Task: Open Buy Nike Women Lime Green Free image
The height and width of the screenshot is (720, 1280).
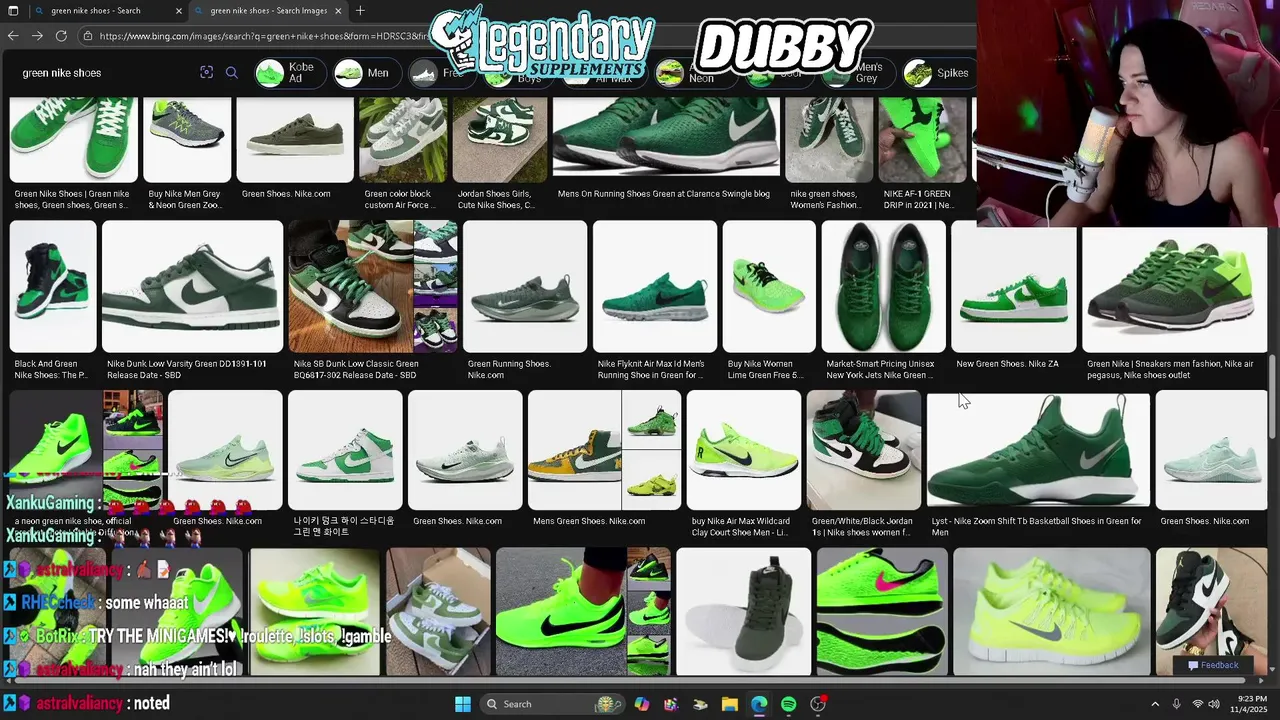Action: coord(769,286)
